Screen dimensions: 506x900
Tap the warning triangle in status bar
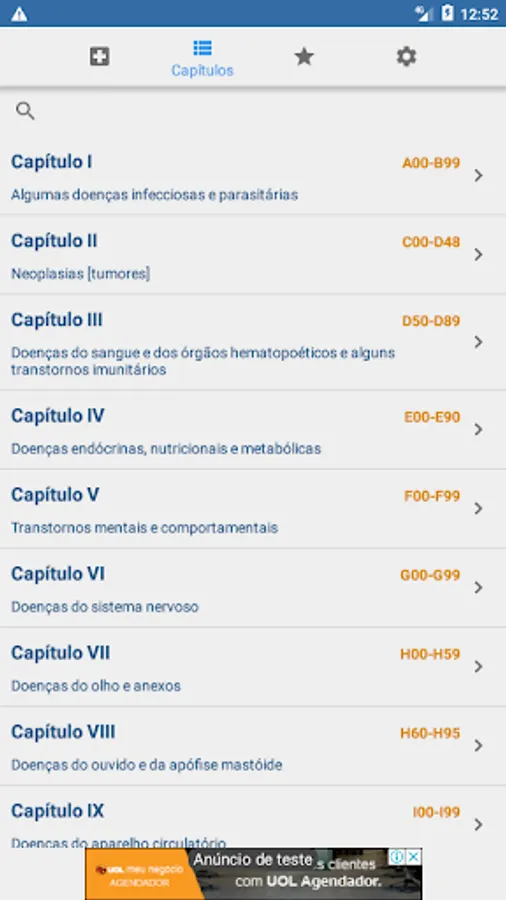(x=19, y=14)
